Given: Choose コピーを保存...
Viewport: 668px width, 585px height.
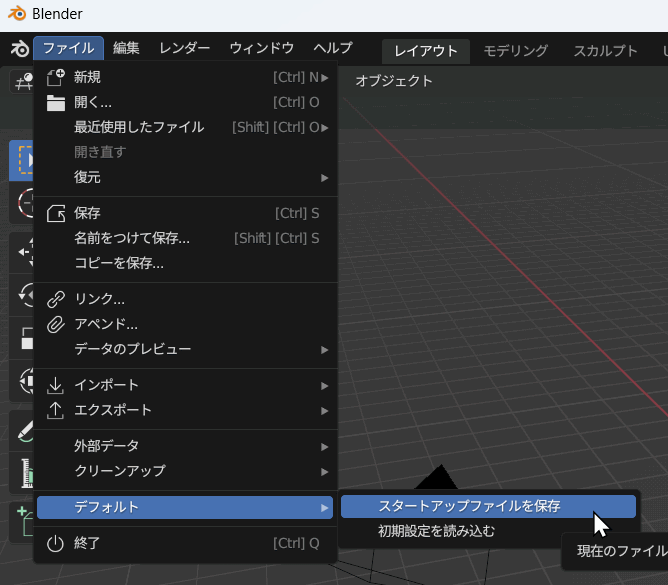Looking at the screenshot, I should 185,263.
